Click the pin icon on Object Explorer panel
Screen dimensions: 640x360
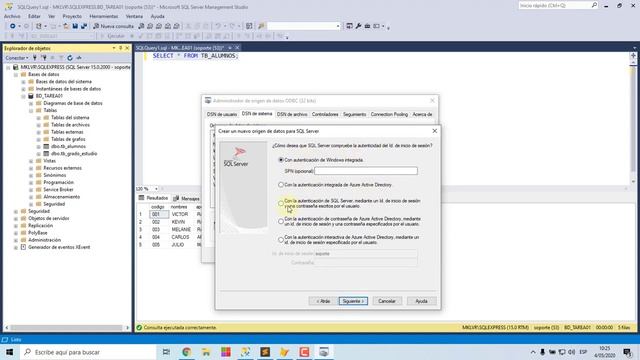(120, 48)
